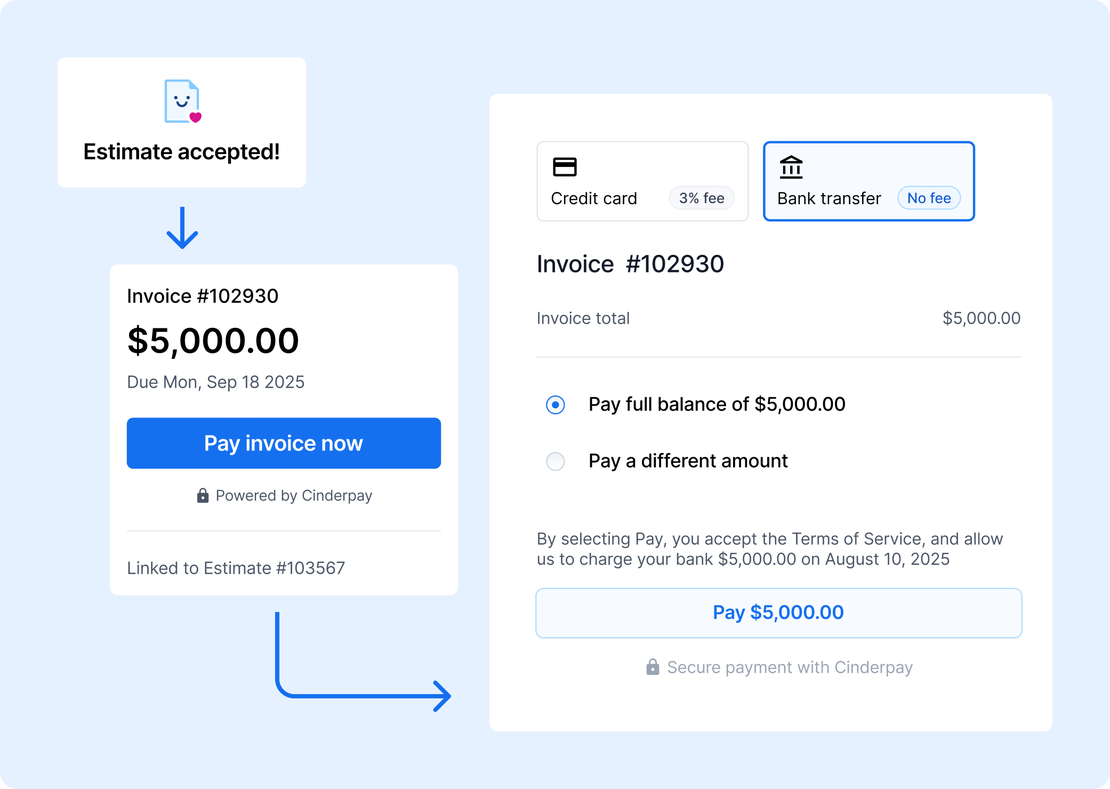The image size is (1110, 789).
Task: Choose Pay a different amount option
Action: click(x=556, y=461)
